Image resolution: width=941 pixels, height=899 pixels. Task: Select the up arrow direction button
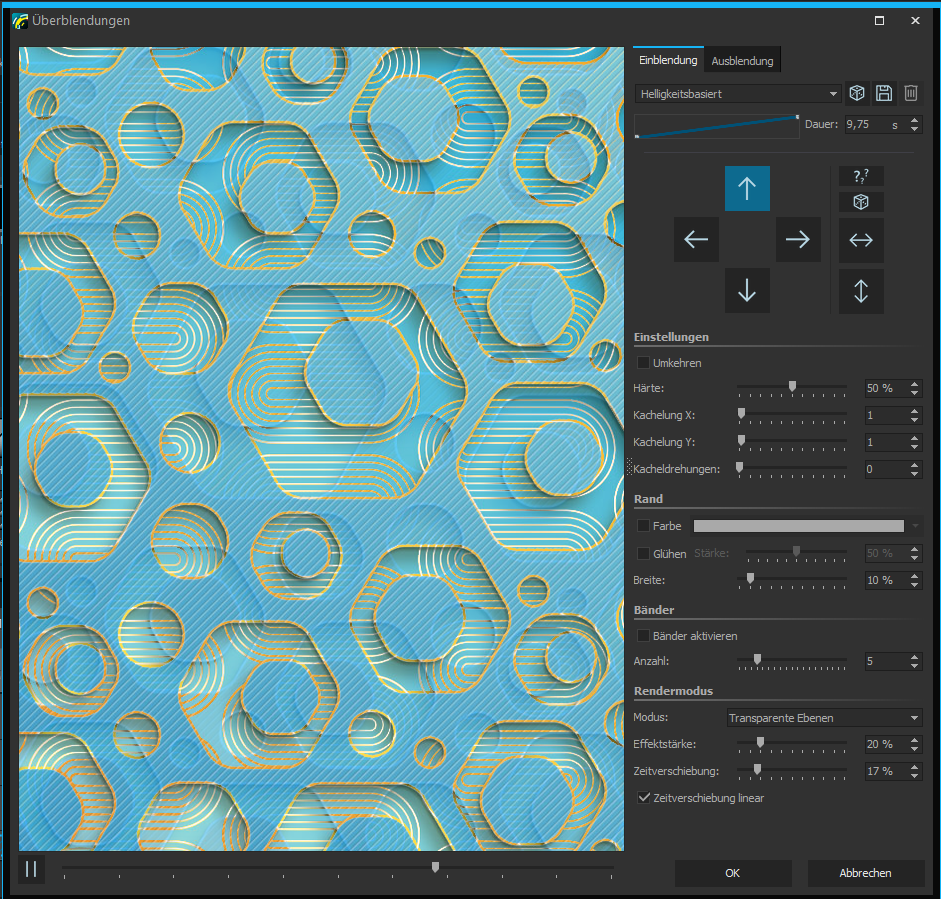pyautogui.click(x=747, y=188)
